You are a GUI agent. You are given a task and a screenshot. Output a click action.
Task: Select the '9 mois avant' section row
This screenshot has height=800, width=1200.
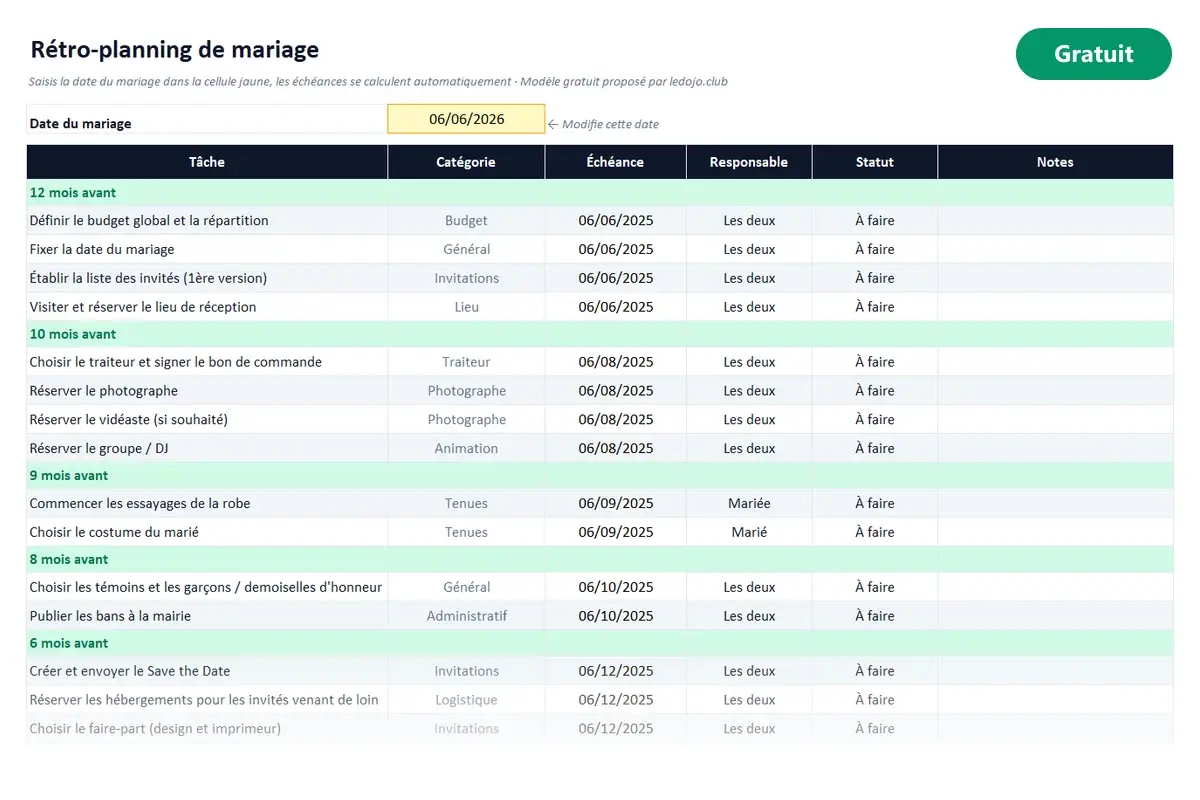point(600,475)
